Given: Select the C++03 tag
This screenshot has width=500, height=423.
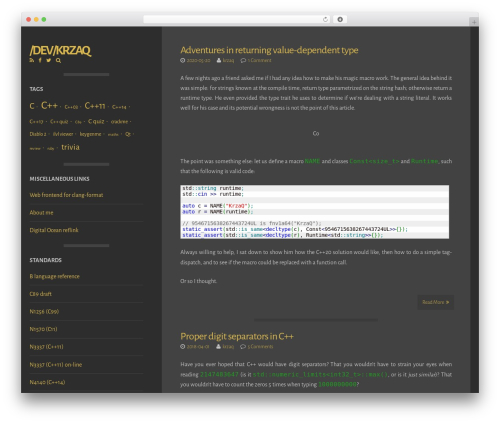Looking at the screenshot, I should [71, 107].
